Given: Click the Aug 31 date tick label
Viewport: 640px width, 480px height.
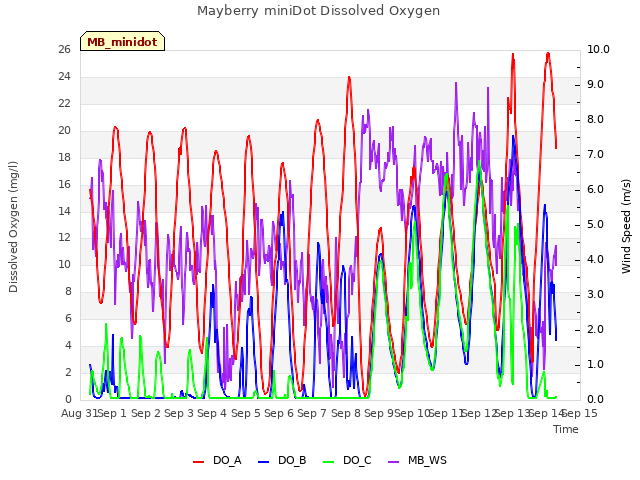Looking at the screenshot, I should click(80, 413).
